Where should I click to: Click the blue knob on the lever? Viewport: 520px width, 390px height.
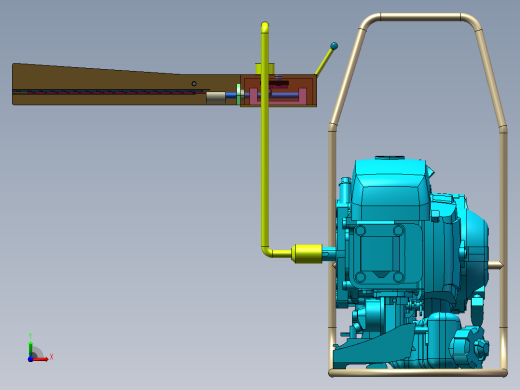click(x=334, y=46)
